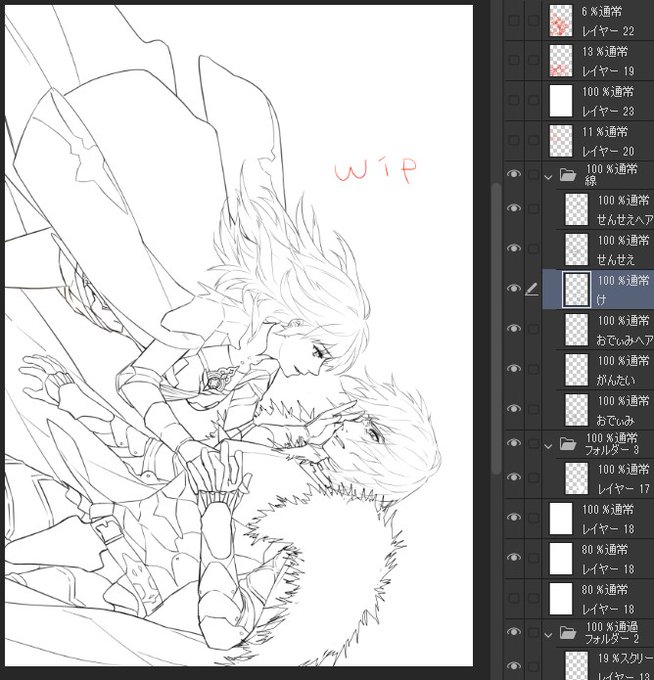Show hidden layer レイヤー 20
The width and height of the screenshot is (654, 680).
514,140
